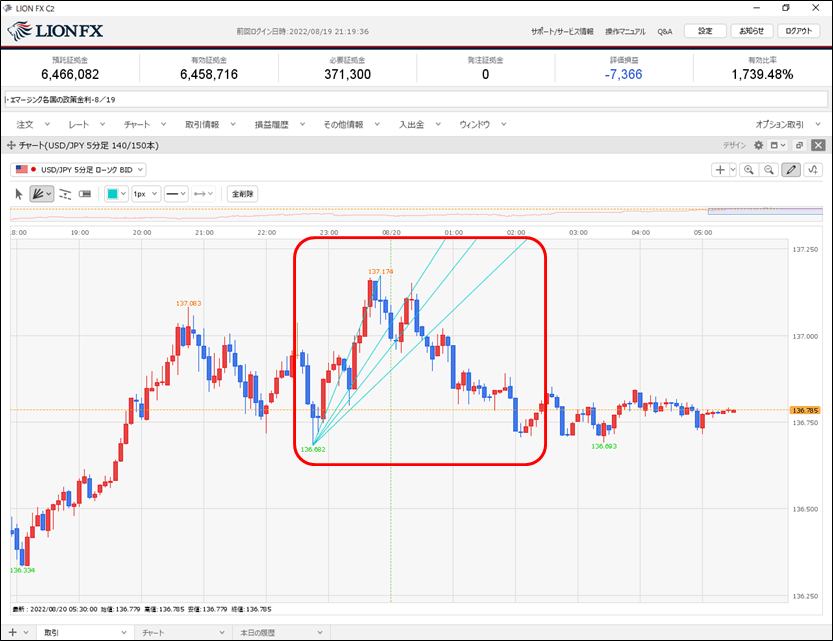Zoom out of the chart
Viewport: 833px width, 641px height.
(x=769, y=170)
